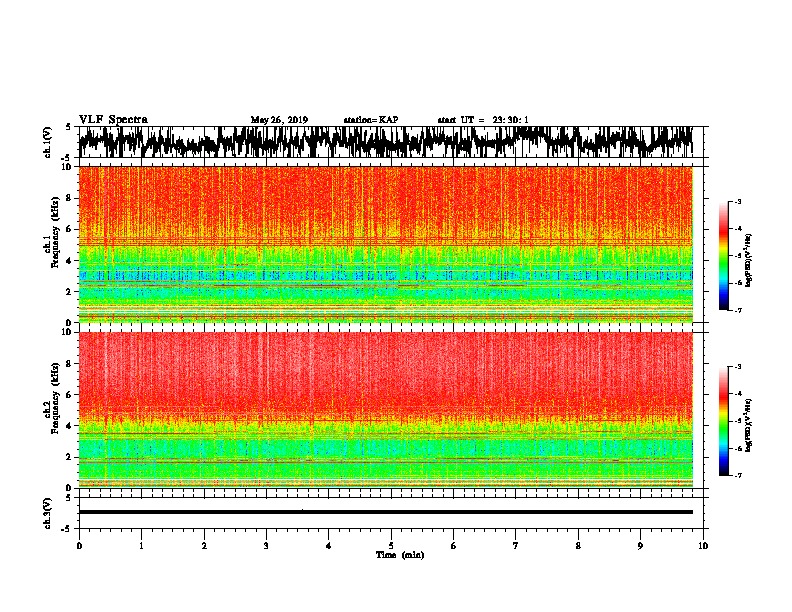Screen dimensions: 792x612
Task: Select the date text "May 26, 2019"
Action: [x=279, y=120]
